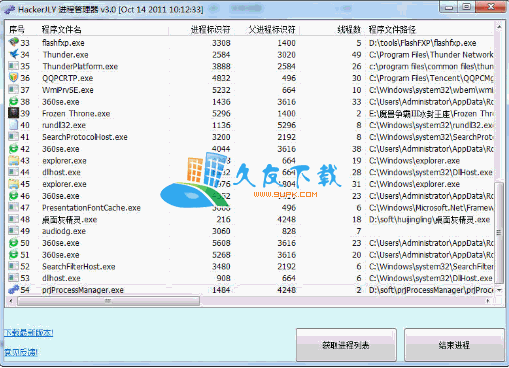Viewport: 509px width, 368px height.
Task: Click the WmiPrvSE.exe icon in row 37
Action: click(x=13, y=89)
